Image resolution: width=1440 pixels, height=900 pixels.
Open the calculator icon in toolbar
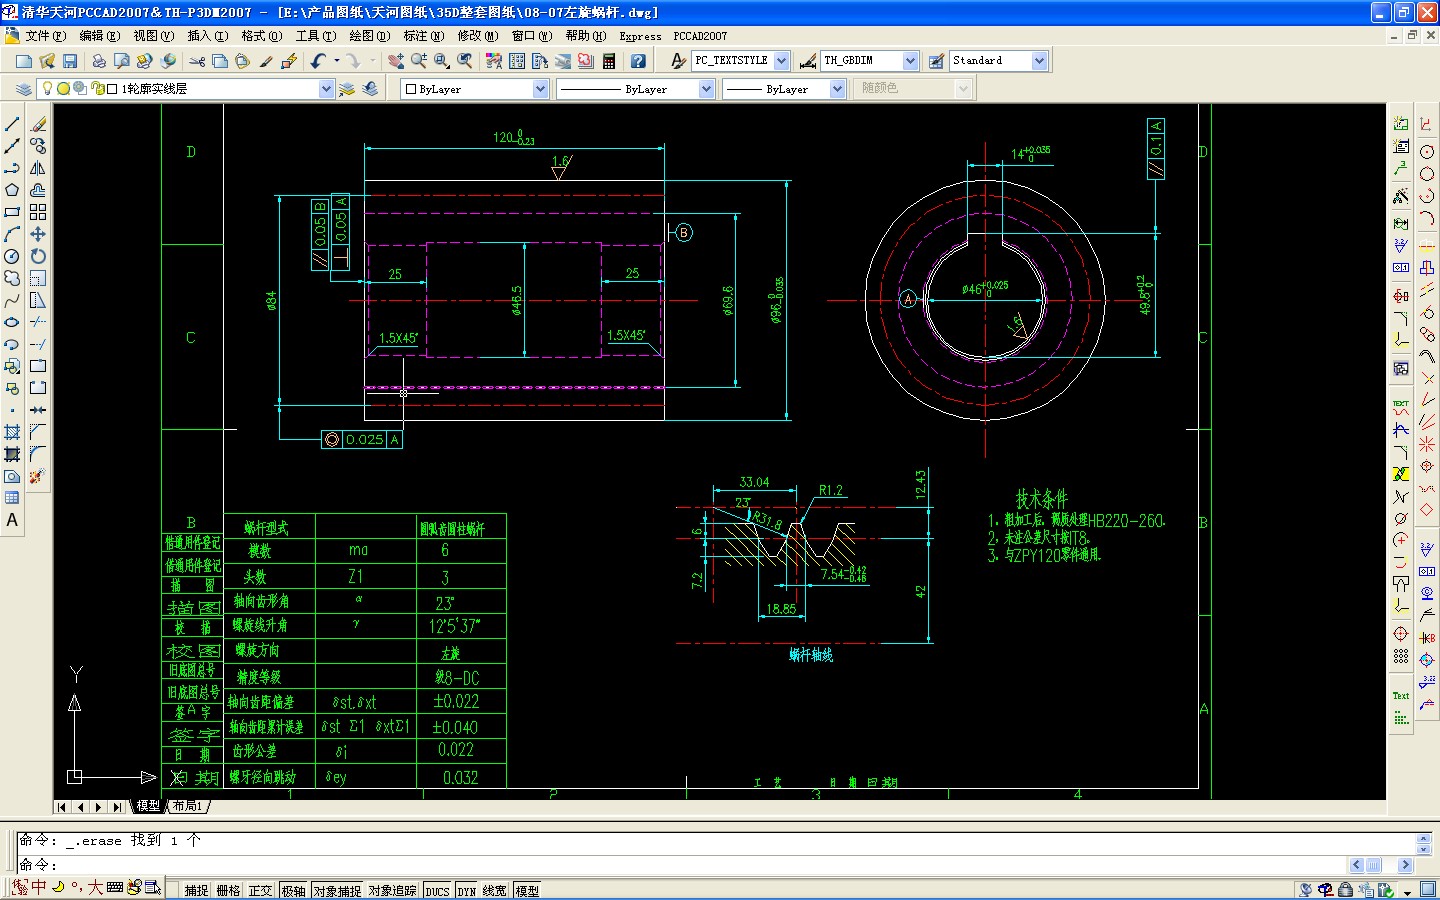(x=609, y=61)
